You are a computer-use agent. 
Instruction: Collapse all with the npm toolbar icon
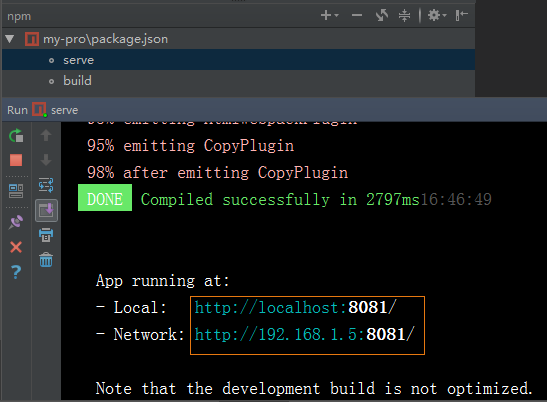[404, 15]
